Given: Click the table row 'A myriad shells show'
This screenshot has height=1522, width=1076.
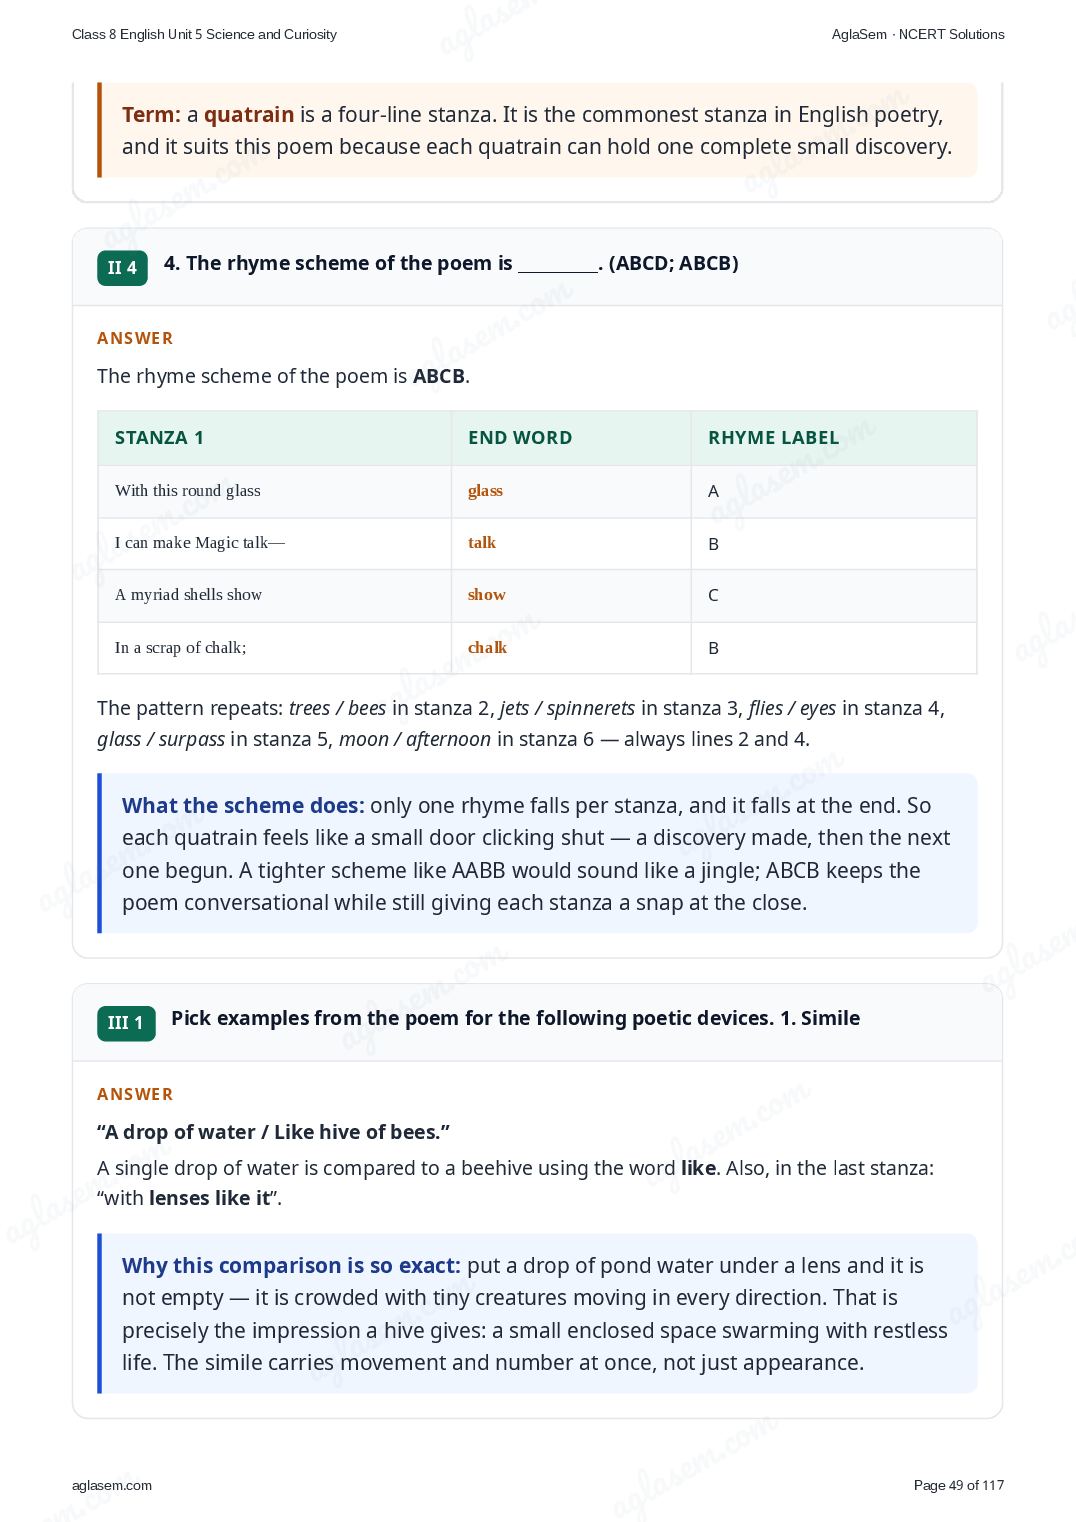Looking at the screenshot, I should pos(537,596).
